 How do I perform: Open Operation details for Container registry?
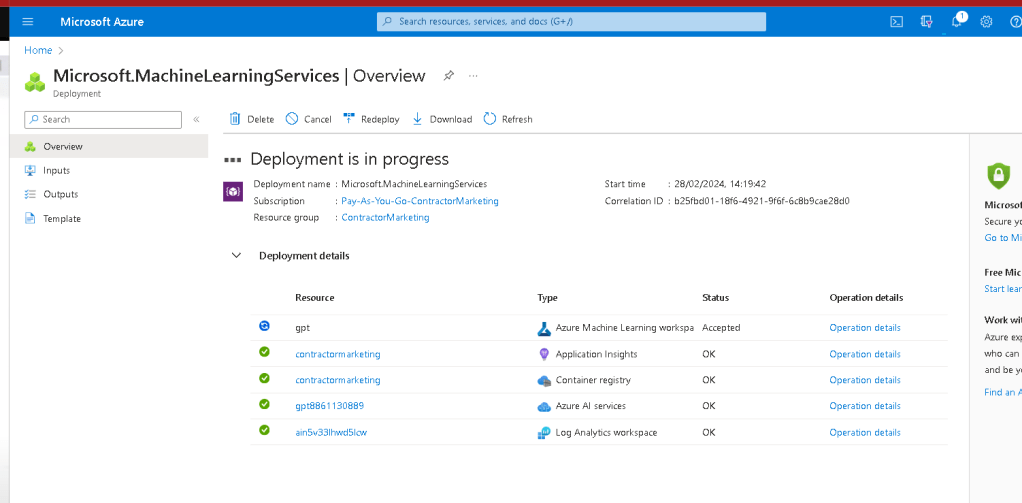(x=865, y=381)
